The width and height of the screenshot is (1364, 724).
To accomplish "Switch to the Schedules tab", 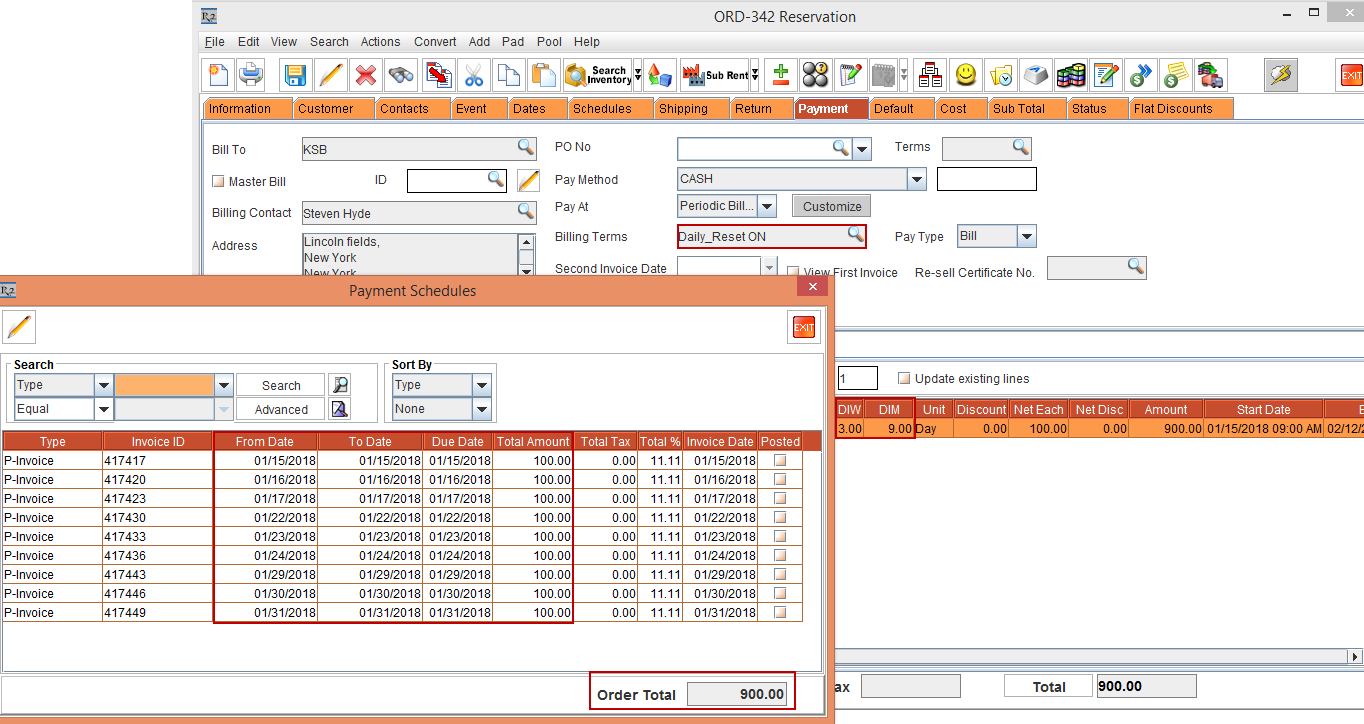I will pyautogui.click(x=601, y=109).
